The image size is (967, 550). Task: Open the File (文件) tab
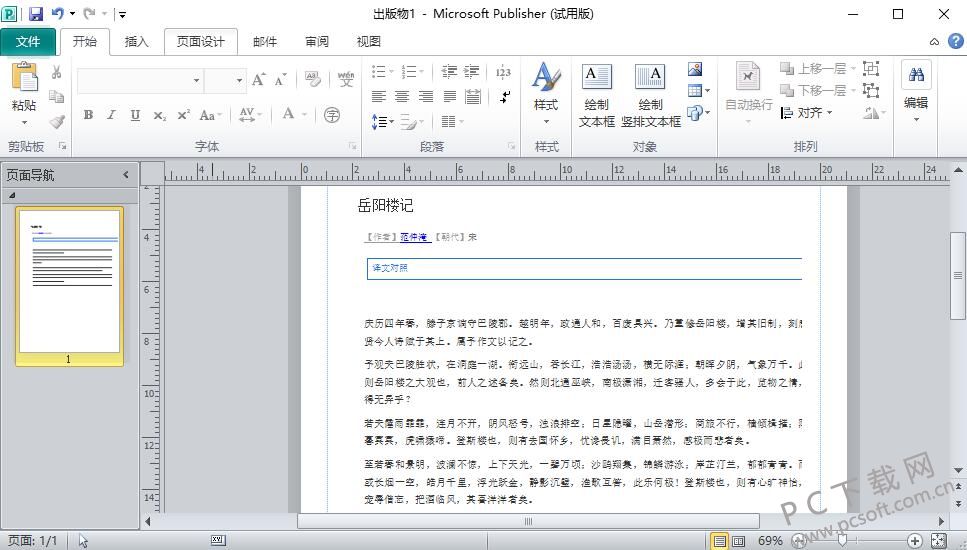(28, 41)
